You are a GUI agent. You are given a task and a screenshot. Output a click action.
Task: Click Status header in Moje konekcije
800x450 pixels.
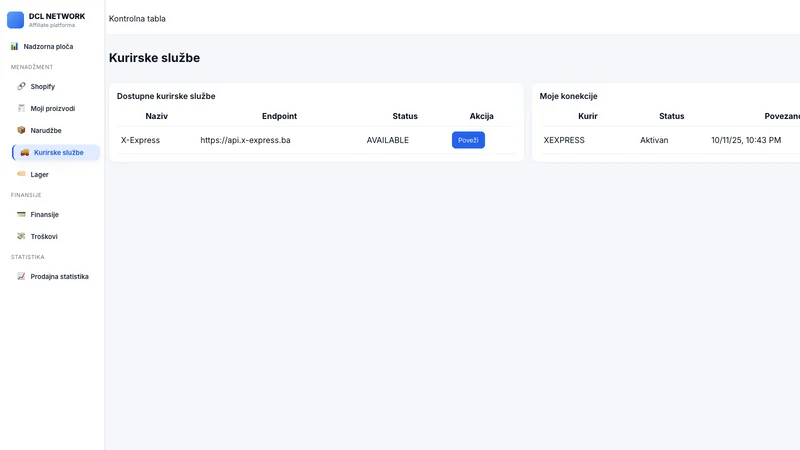pos(671,116)
